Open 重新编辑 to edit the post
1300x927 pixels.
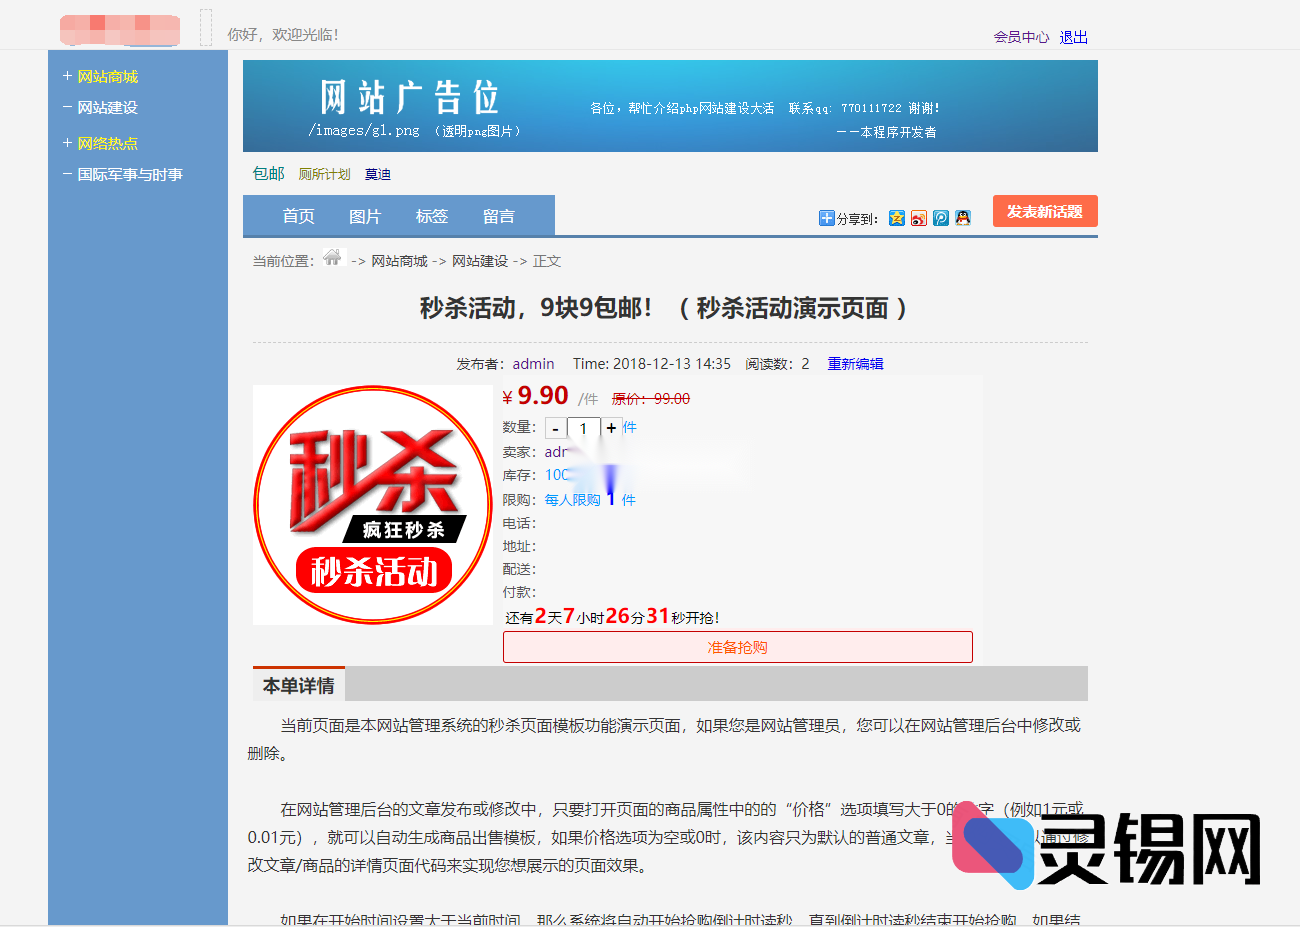855,364
